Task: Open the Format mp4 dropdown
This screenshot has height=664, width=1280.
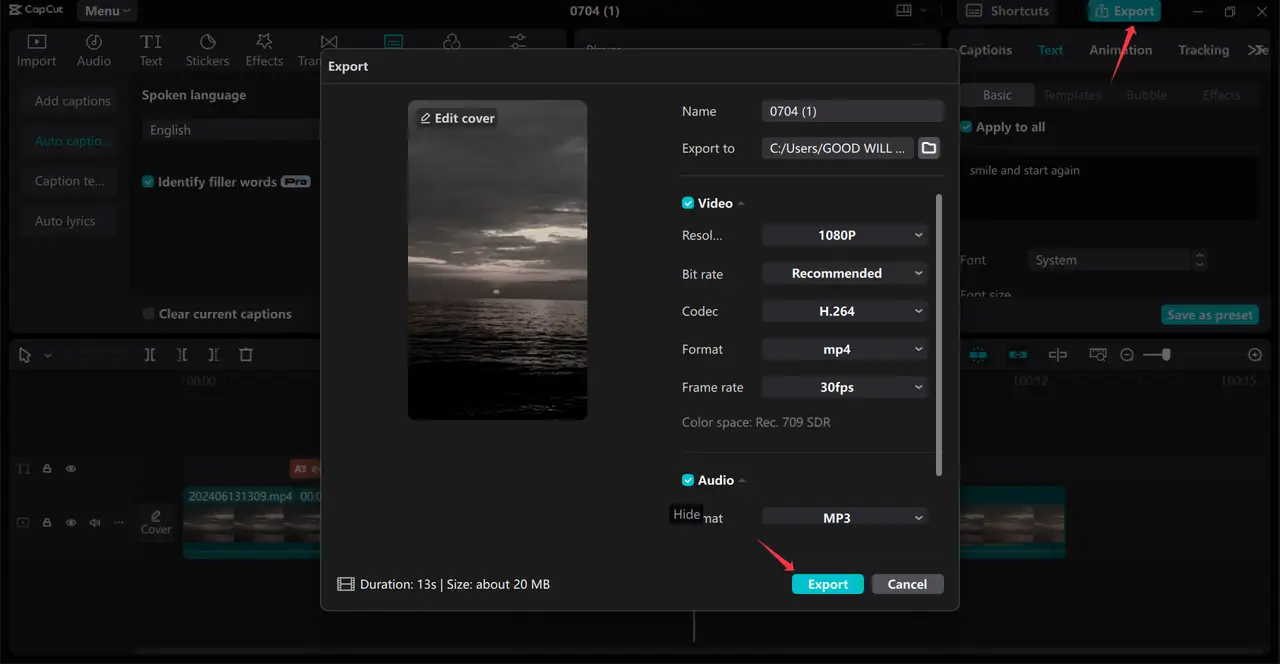Action: tap(845, 349)
